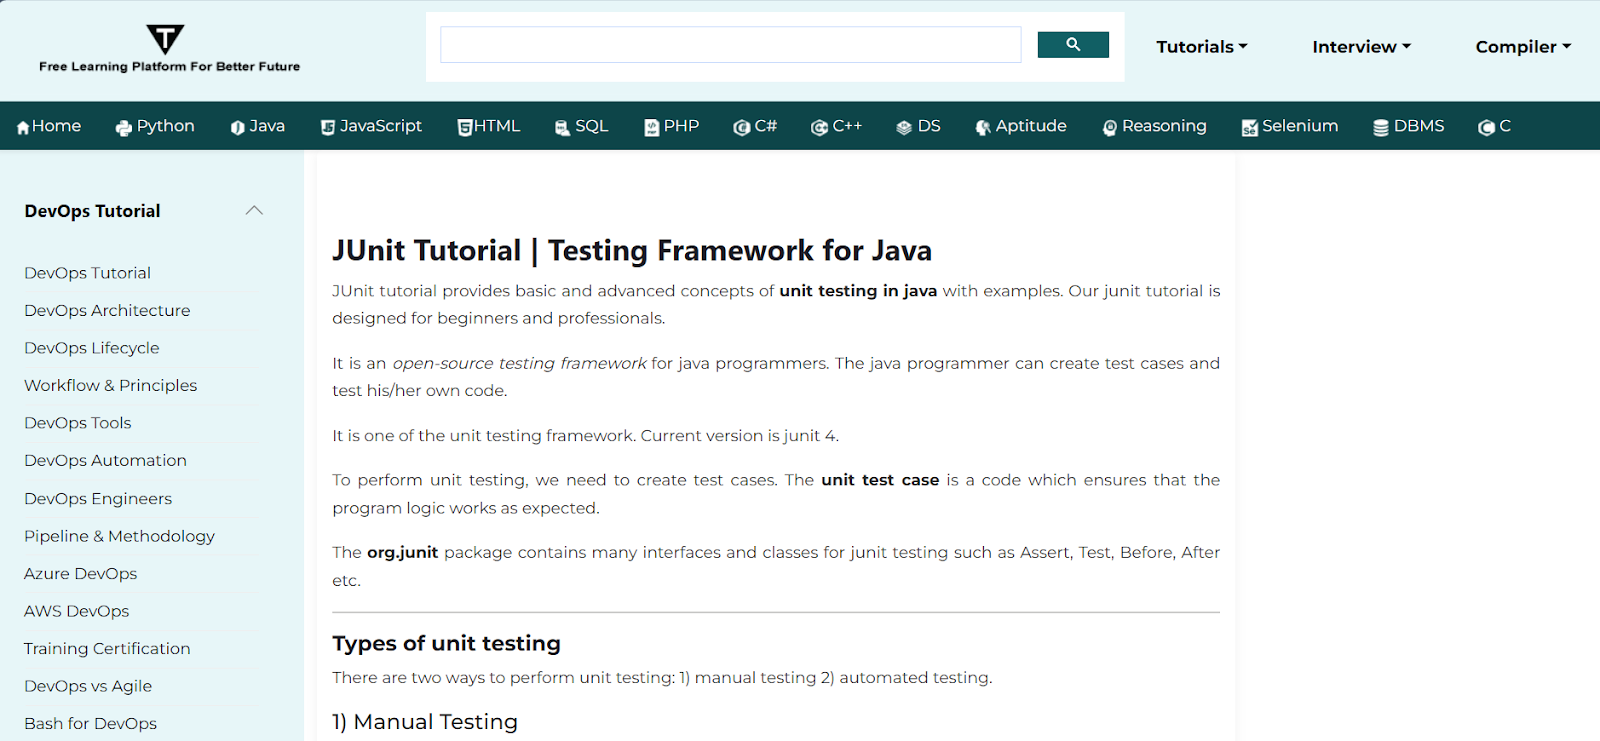This screenshot has height=741, width=1600.
Task: Open DevOps Tools sidebar link
Action: click(x=78, y=423)
